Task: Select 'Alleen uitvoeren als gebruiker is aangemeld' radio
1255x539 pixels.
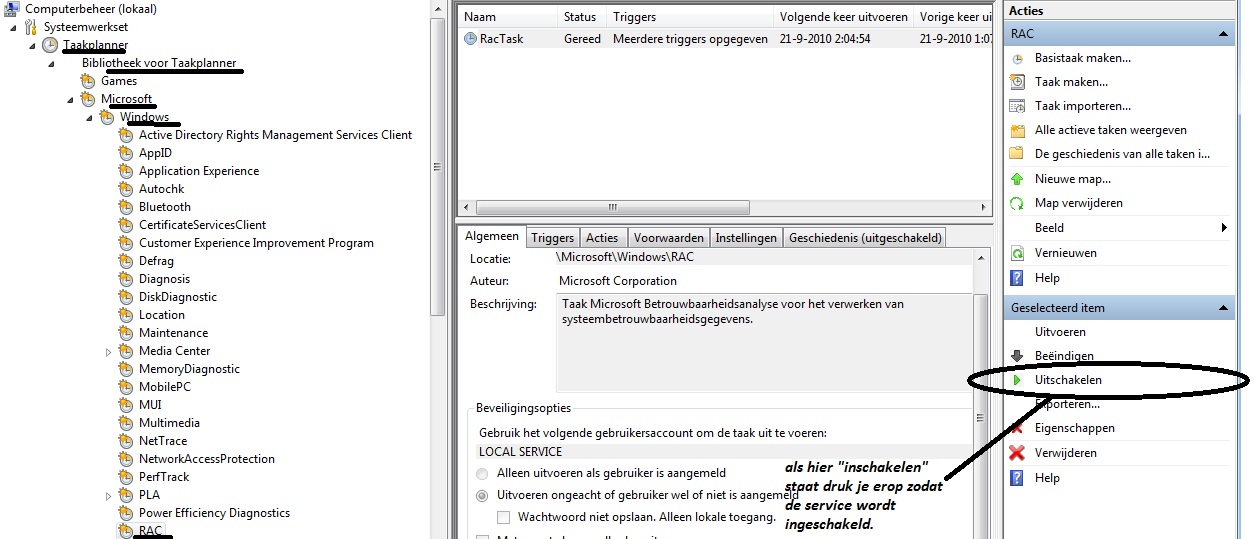Action: tap(484, 473)
